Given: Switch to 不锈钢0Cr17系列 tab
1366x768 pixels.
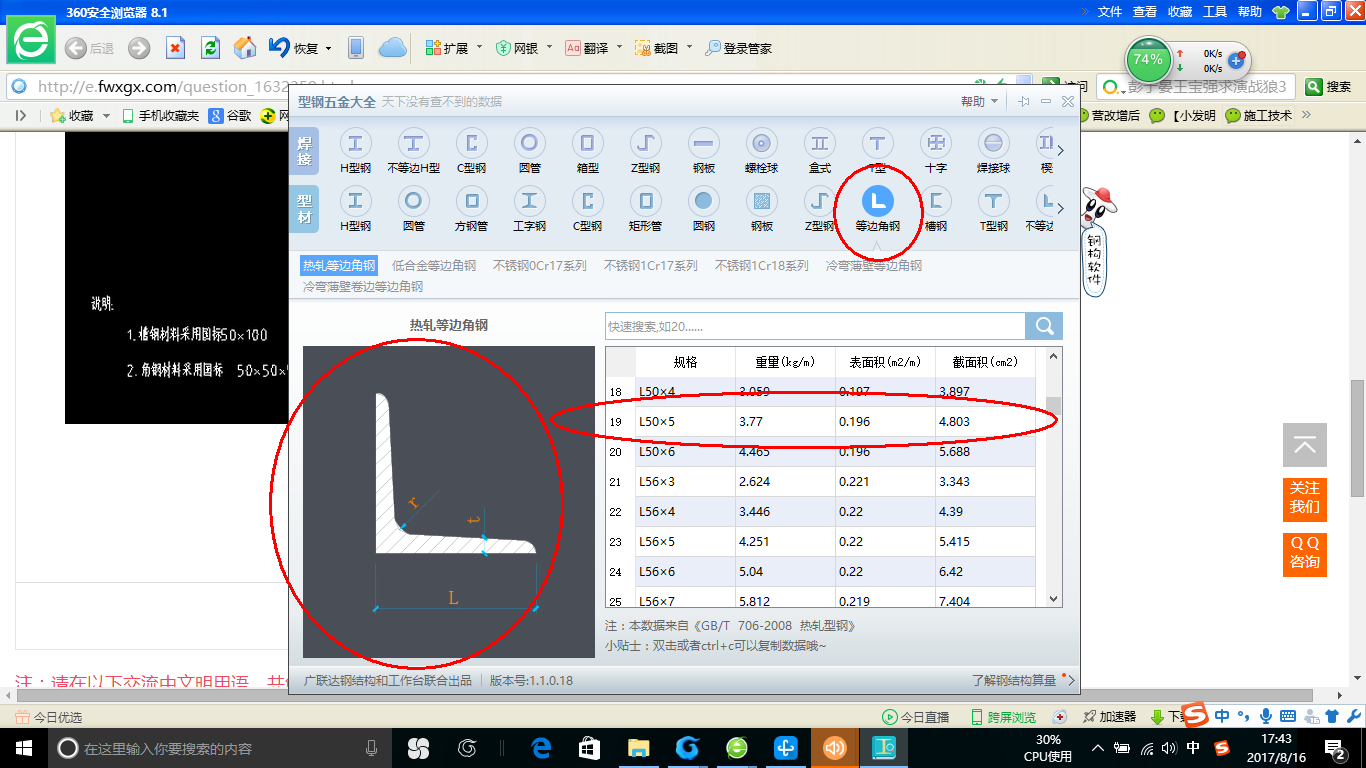Looking at the screenshot, I should tap(540, 265).
